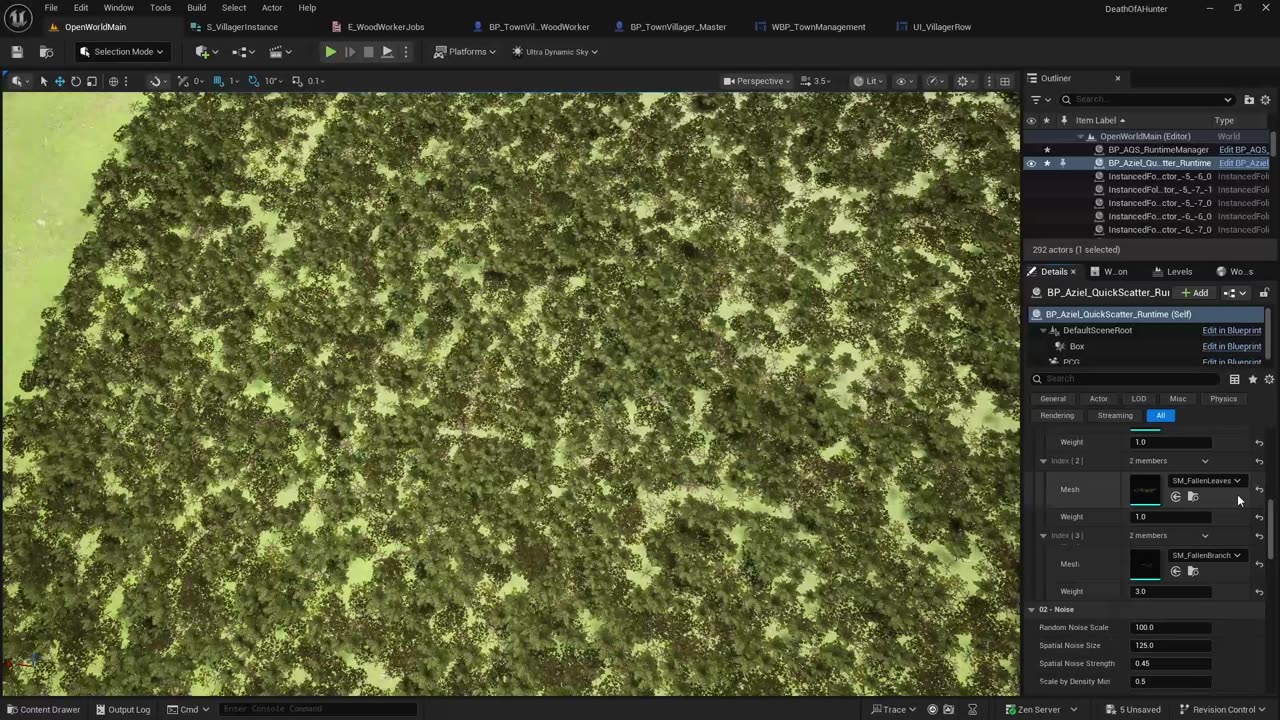Image resolution: width=1280 pixels, height=720 pixels.
Task: Click the SM_FallenBranch mesh thumbnail
Action: coord(1145,564)
